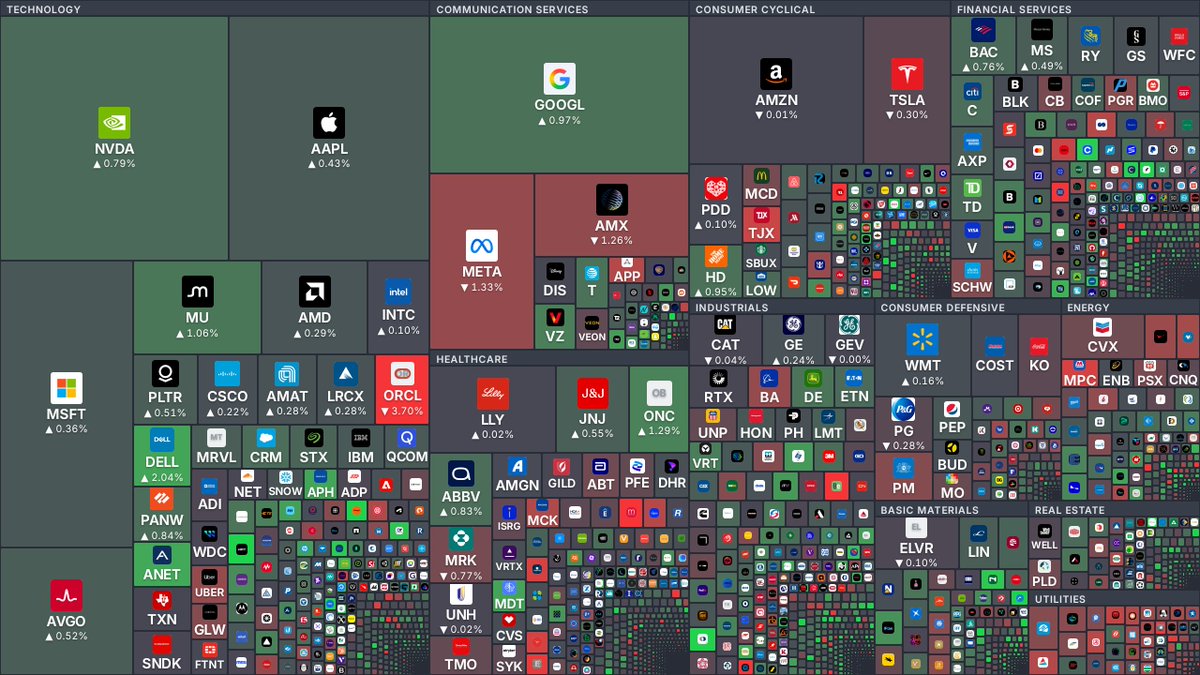This screenshot has width=1200, height=675.
Task: Click the Consumer Cyclical sector header
Action: (756, 9)
